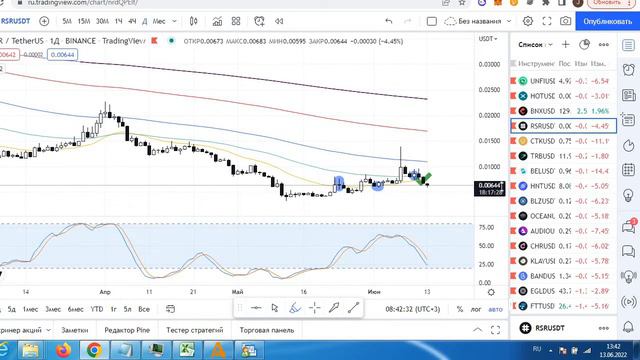Open the indicators menu icon
The width and height of the screenshot is (640, 360).
(x=217, y=21)
